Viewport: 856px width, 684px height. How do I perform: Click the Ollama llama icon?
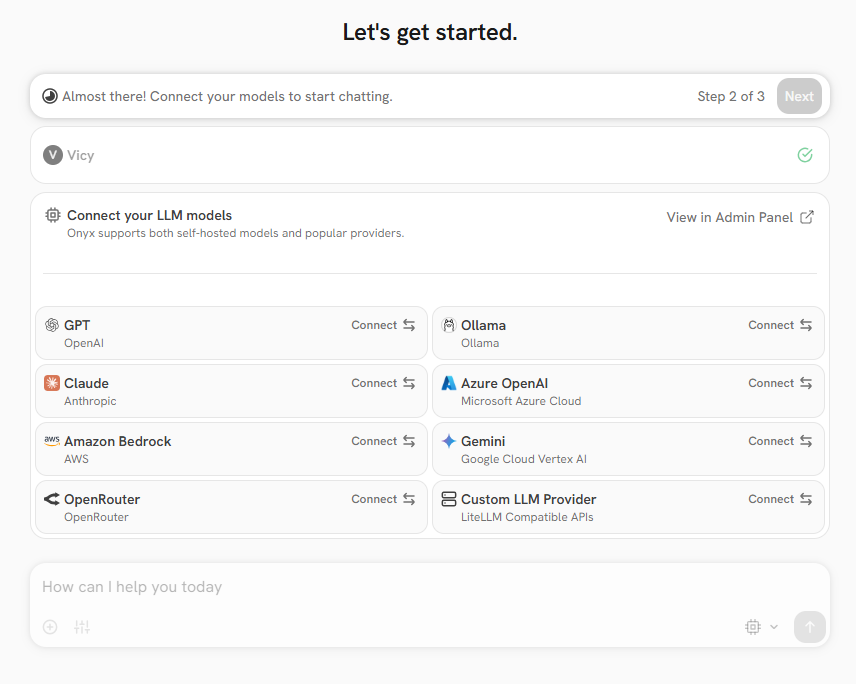coord(449,325)
